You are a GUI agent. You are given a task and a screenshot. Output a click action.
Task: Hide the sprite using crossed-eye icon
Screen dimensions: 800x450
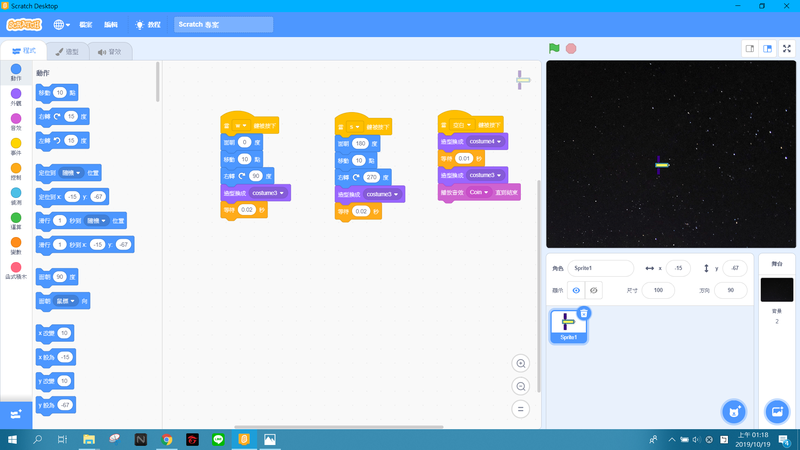coord(593,290)
